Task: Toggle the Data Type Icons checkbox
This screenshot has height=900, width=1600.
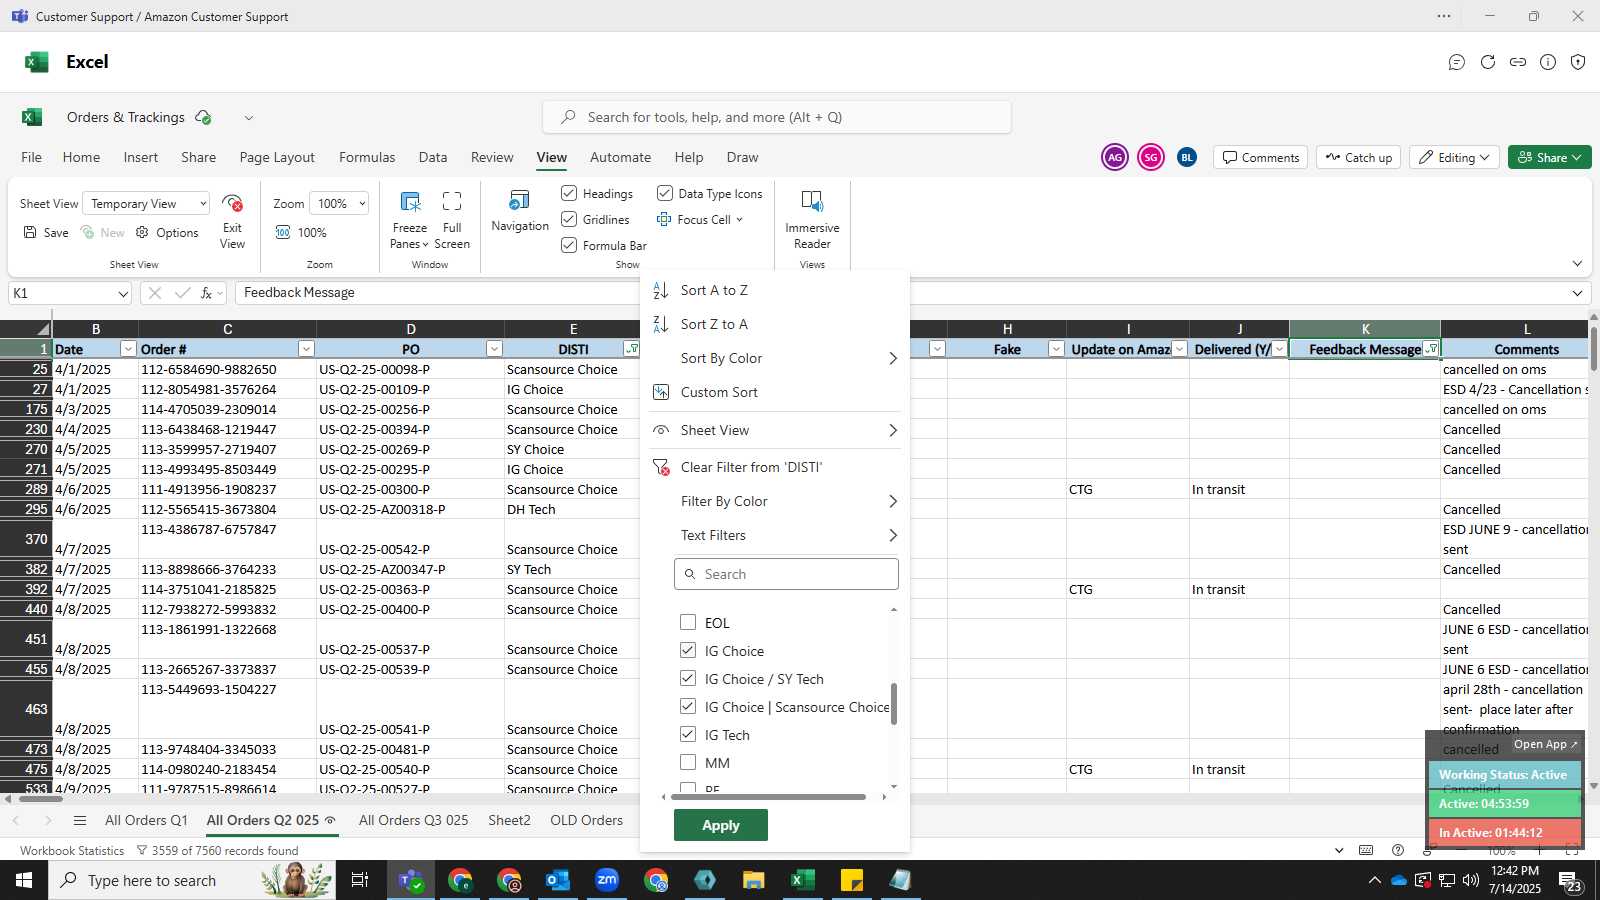Action: coord(665,193)
